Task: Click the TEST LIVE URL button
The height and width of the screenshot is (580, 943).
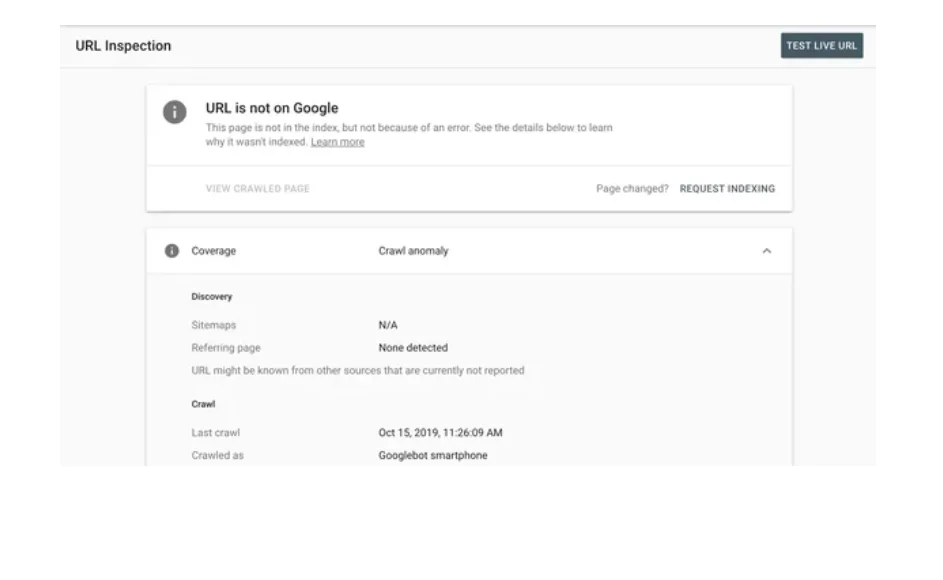Action: [822, 45]
